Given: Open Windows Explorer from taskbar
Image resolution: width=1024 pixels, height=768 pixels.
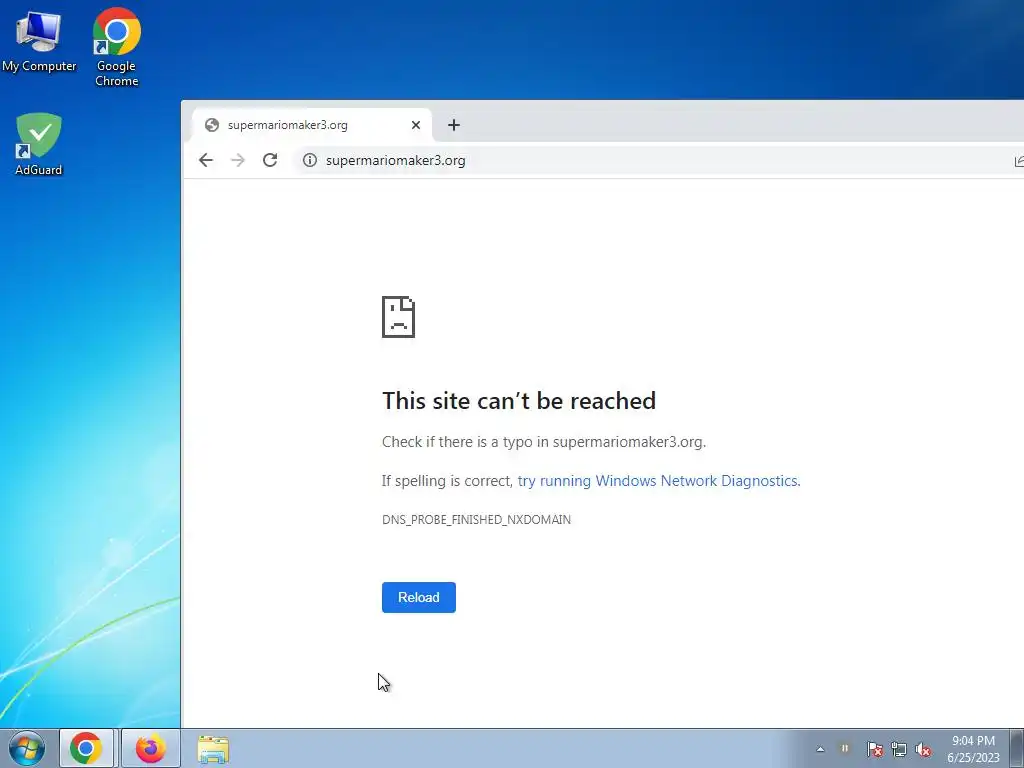Looking at the screenshot, I should [x=213, y=749].
